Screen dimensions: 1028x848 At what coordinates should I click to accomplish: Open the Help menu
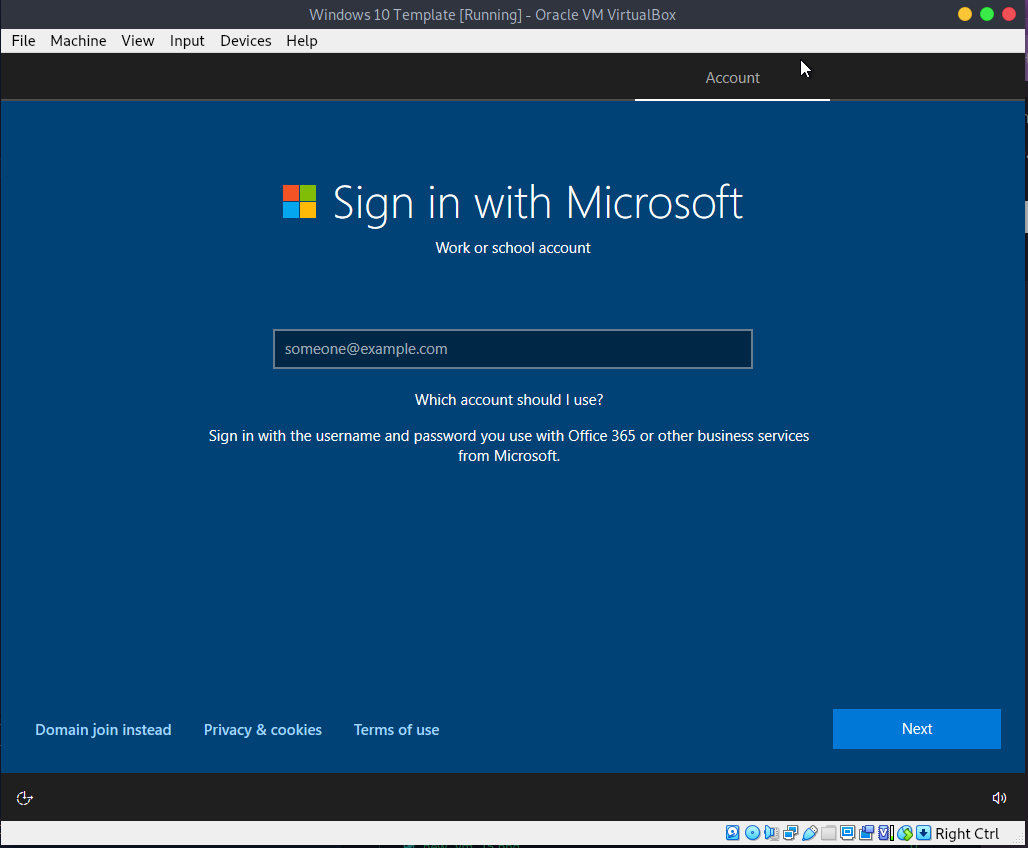(x=302, y=41)
